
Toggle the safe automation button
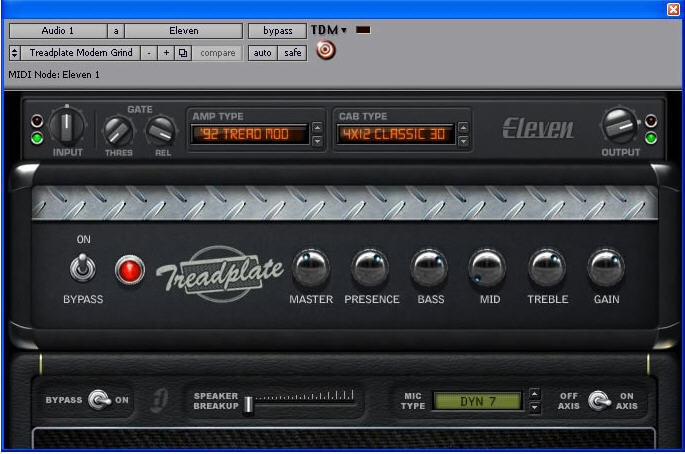(293, 53)
